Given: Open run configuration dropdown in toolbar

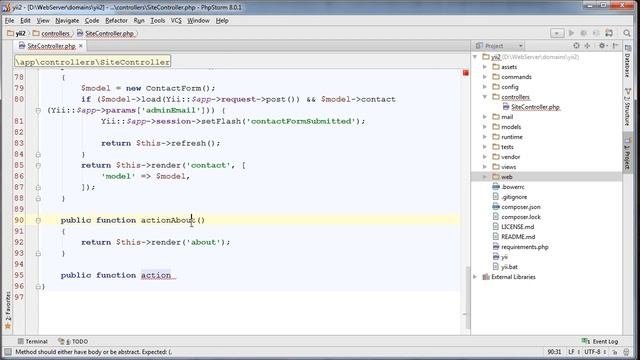Looking at the screenshot, I should coord(557,33).
